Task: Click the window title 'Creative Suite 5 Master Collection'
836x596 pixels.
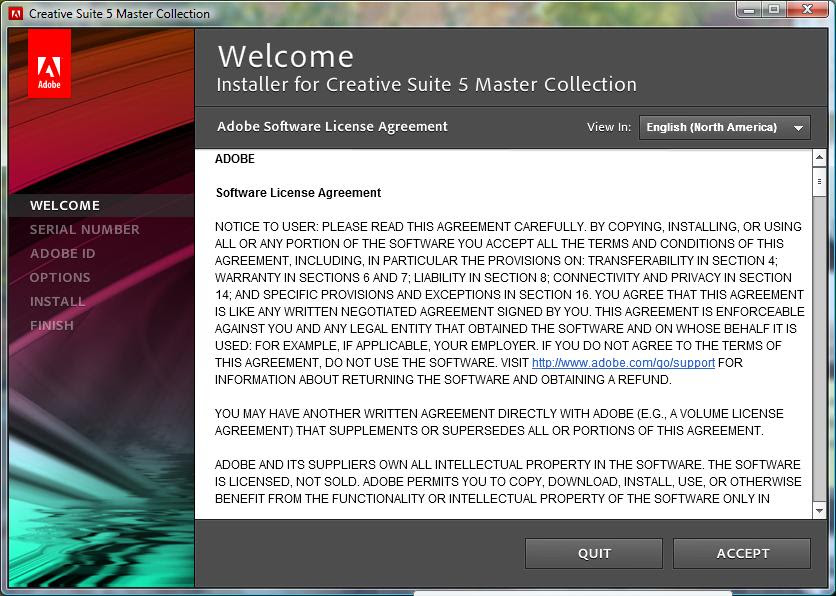Action: point(119,14)
